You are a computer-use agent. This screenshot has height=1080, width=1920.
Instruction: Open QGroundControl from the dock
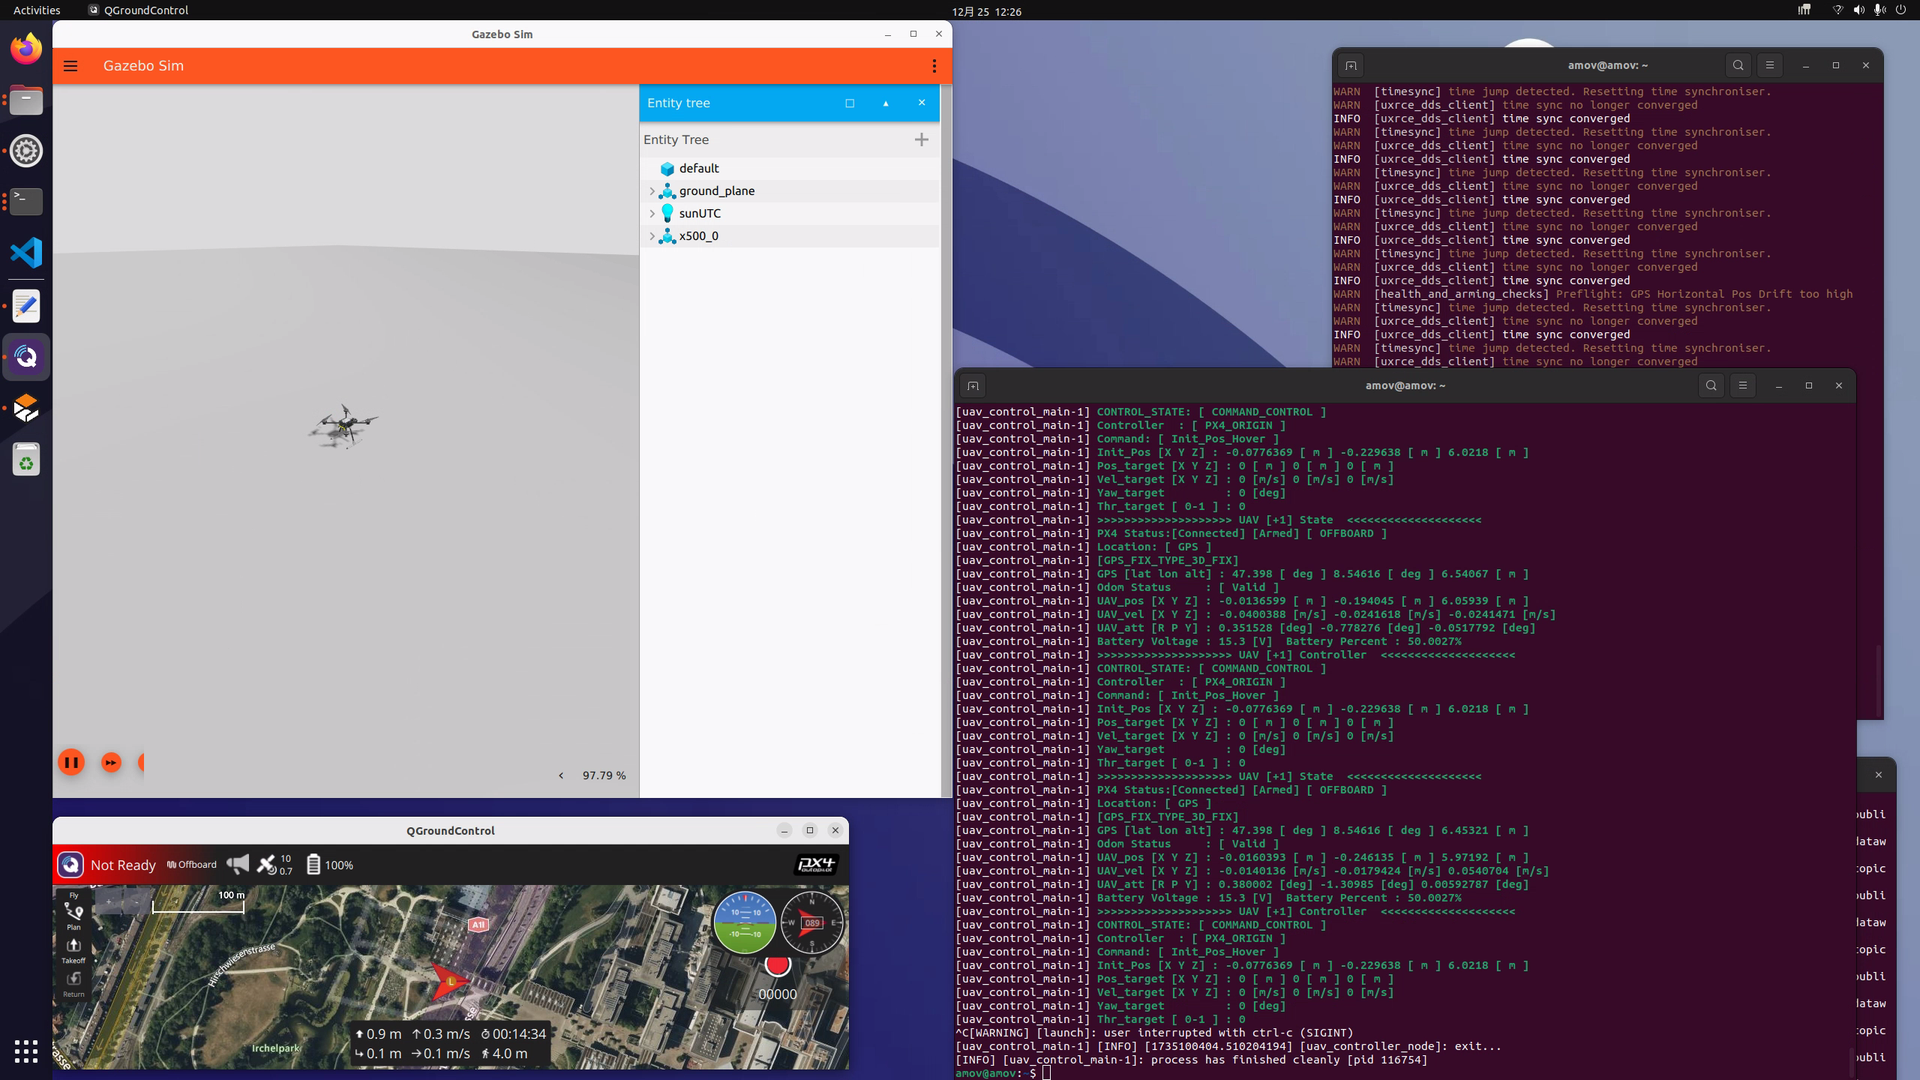point(26,357)
